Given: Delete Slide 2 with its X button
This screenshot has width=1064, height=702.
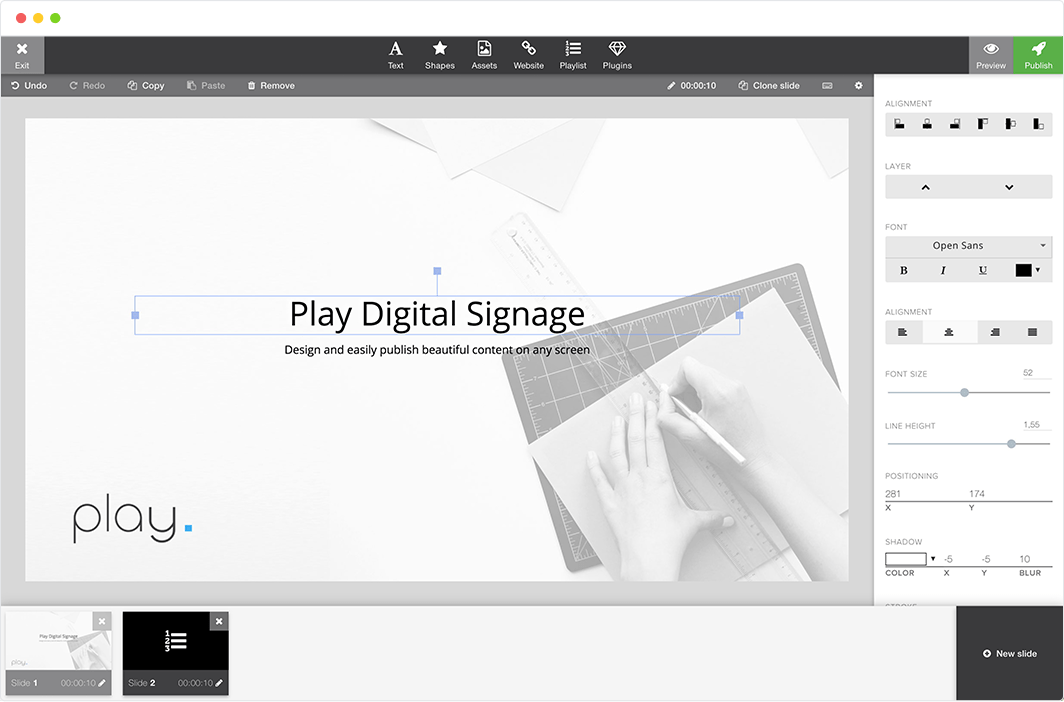Looking at the screenshot, I should tap(219, 621).
